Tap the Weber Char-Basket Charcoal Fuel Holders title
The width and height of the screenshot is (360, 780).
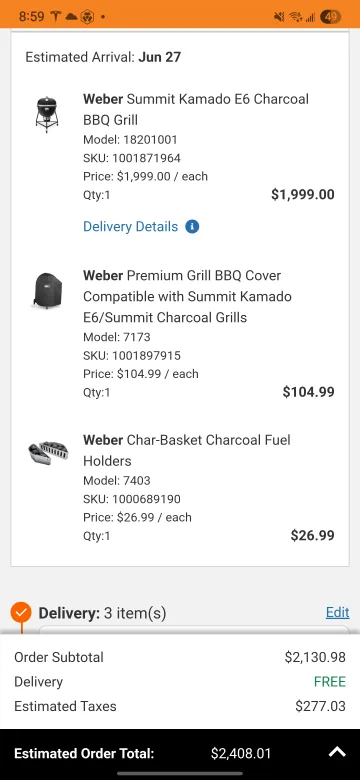187,450
